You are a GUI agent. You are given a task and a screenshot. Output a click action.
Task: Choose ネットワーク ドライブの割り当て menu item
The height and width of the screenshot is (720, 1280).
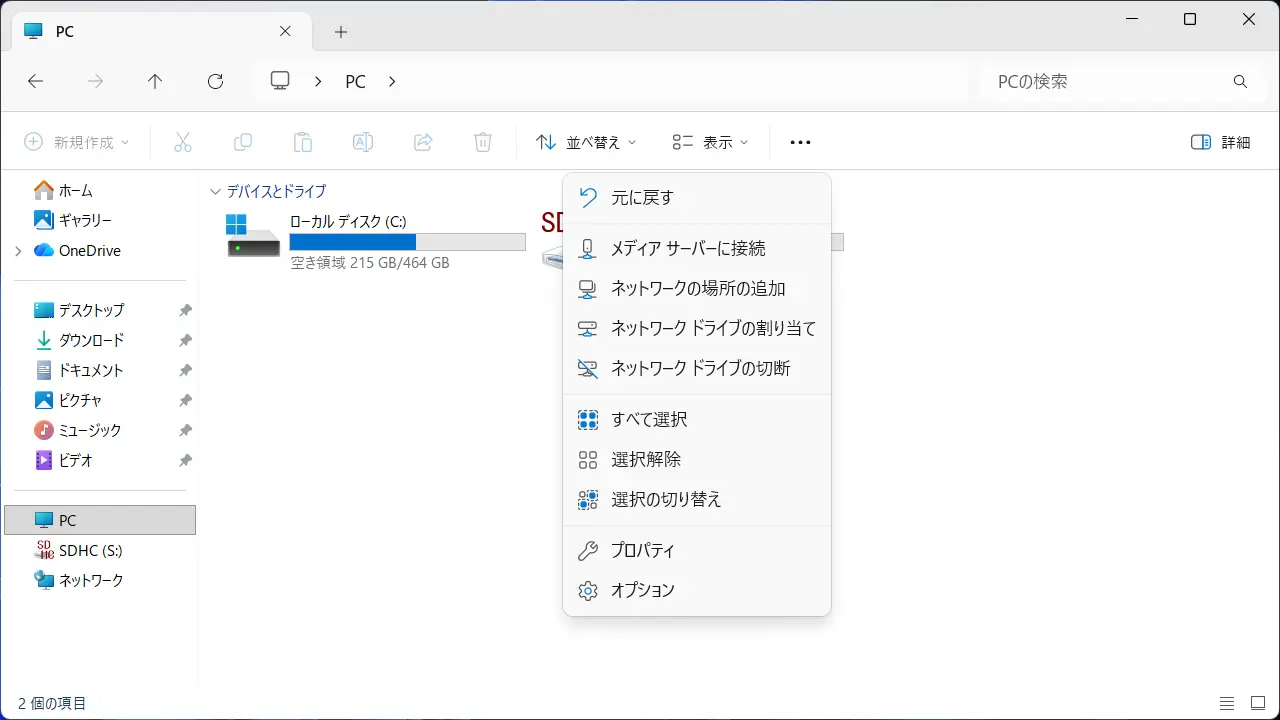[713, 329]
